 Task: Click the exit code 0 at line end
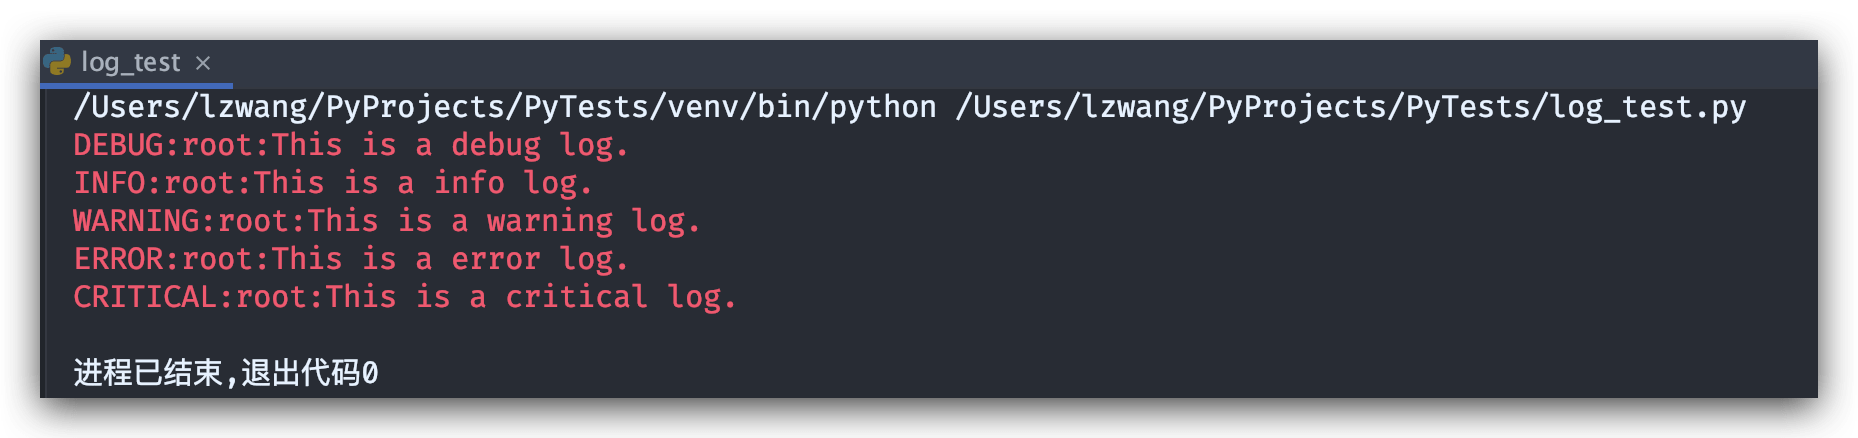pyautogui.click(x=370, y=374)
